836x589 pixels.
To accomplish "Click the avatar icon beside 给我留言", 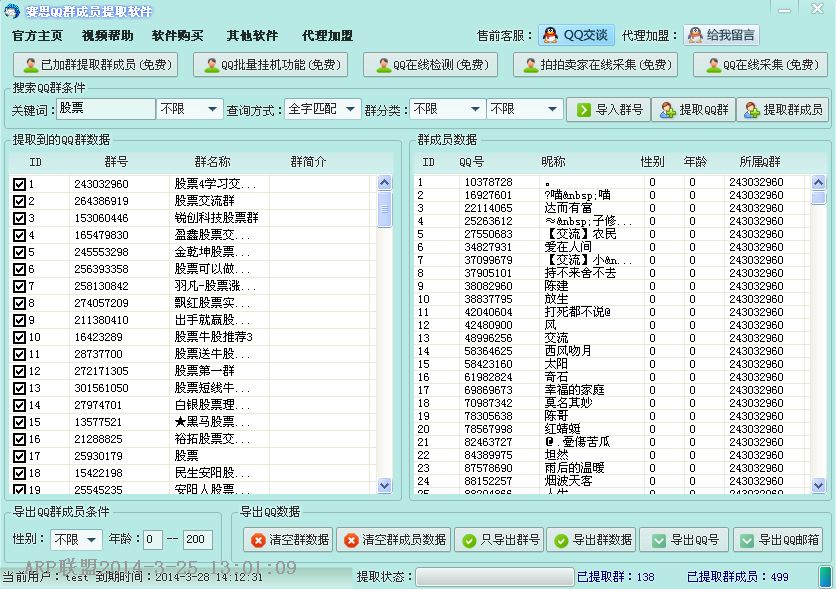I will [x=695, y=35].
